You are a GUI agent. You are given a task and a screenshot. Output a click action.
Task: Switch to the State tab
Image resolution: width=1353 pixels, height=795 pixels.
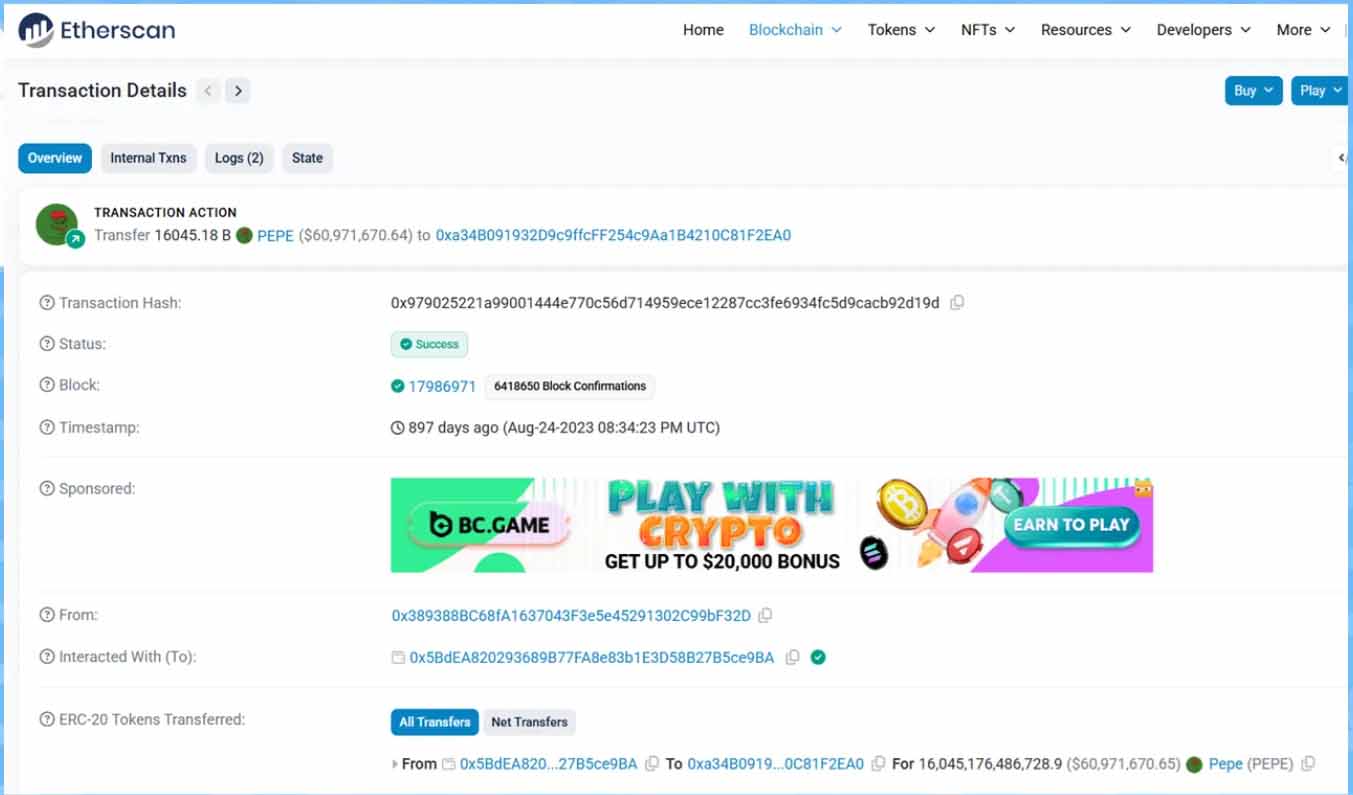[307, 158]
